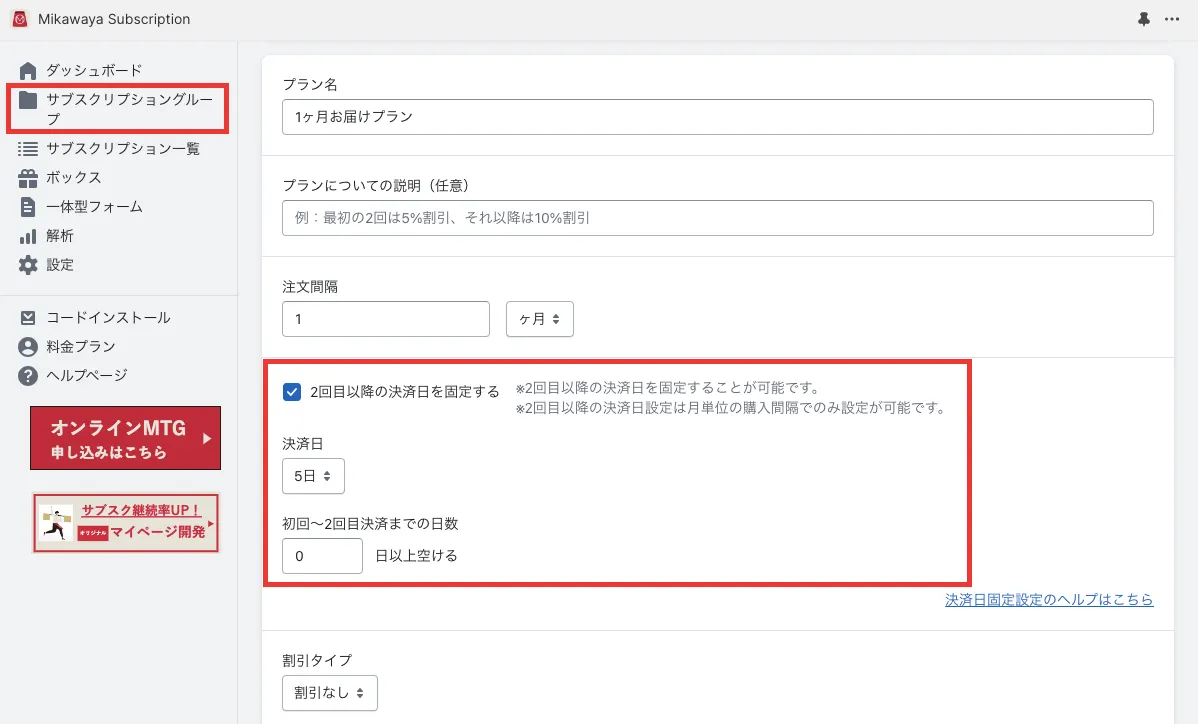The width and height of the screenshot is (1198, 724).
Task: Open the three-dot more options menu
Action: click(x=1172, y=19)
